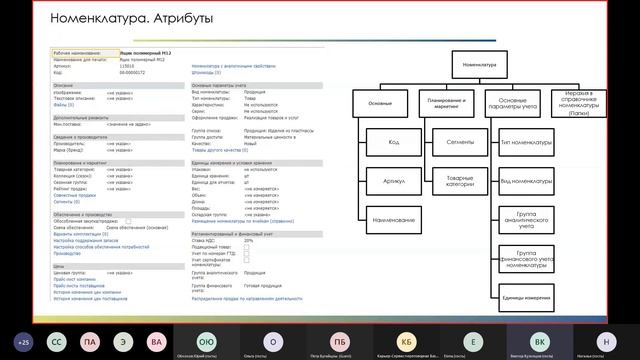Open Номенклатура с аналогичными свойствами link

234,66
